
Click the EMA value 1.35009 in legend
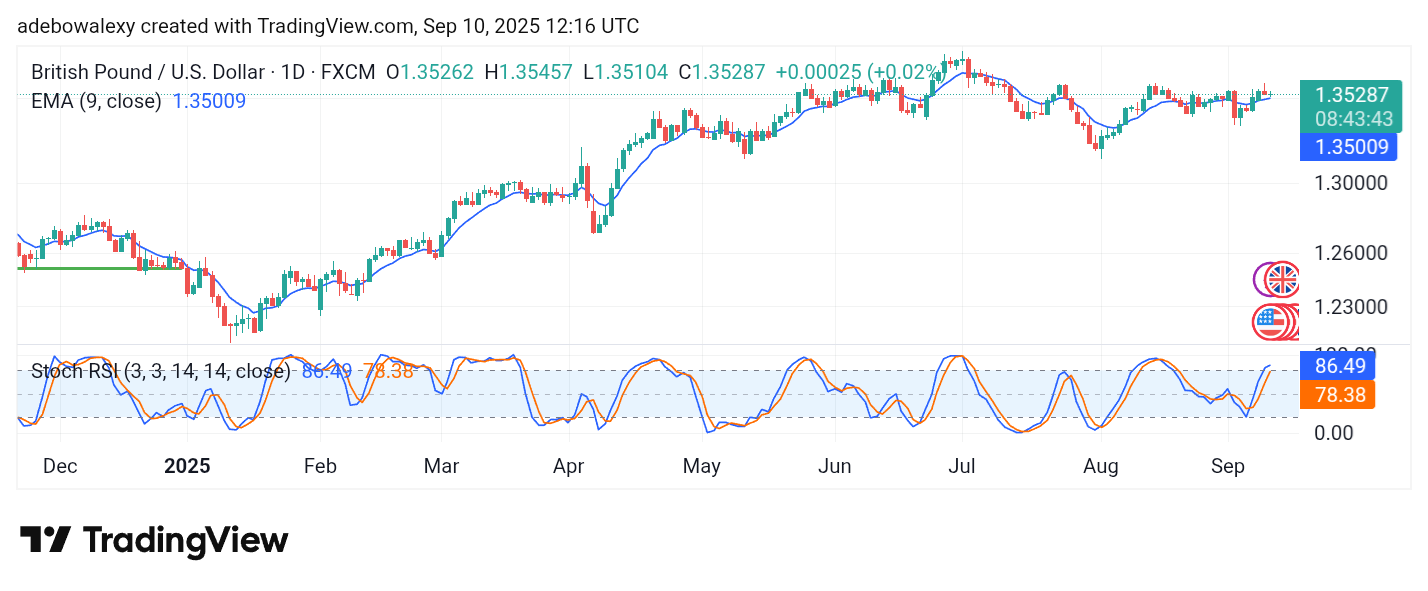pyautogui.click(x=209, y=101)
